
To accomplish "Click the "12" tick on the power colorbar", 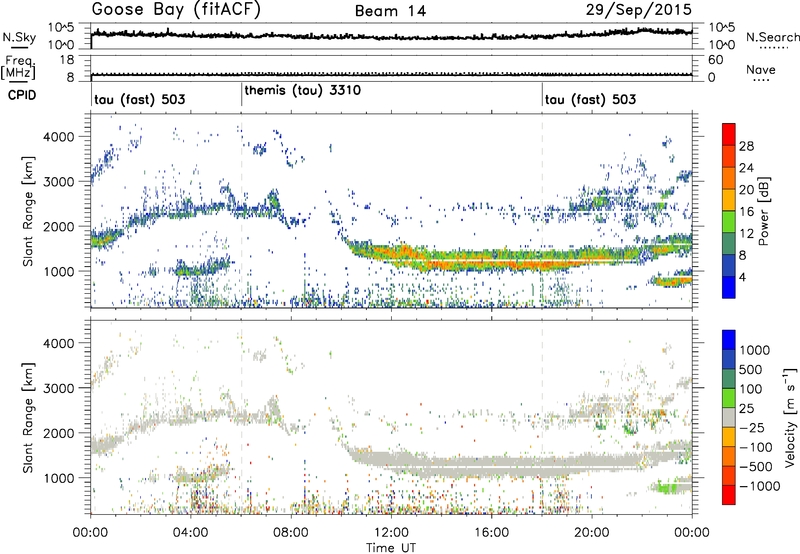I will (746, 234).
